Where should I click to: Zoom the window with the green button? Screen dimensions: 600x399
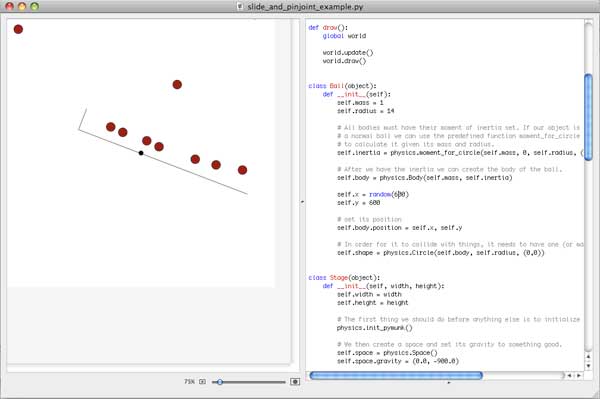point(35,6)
